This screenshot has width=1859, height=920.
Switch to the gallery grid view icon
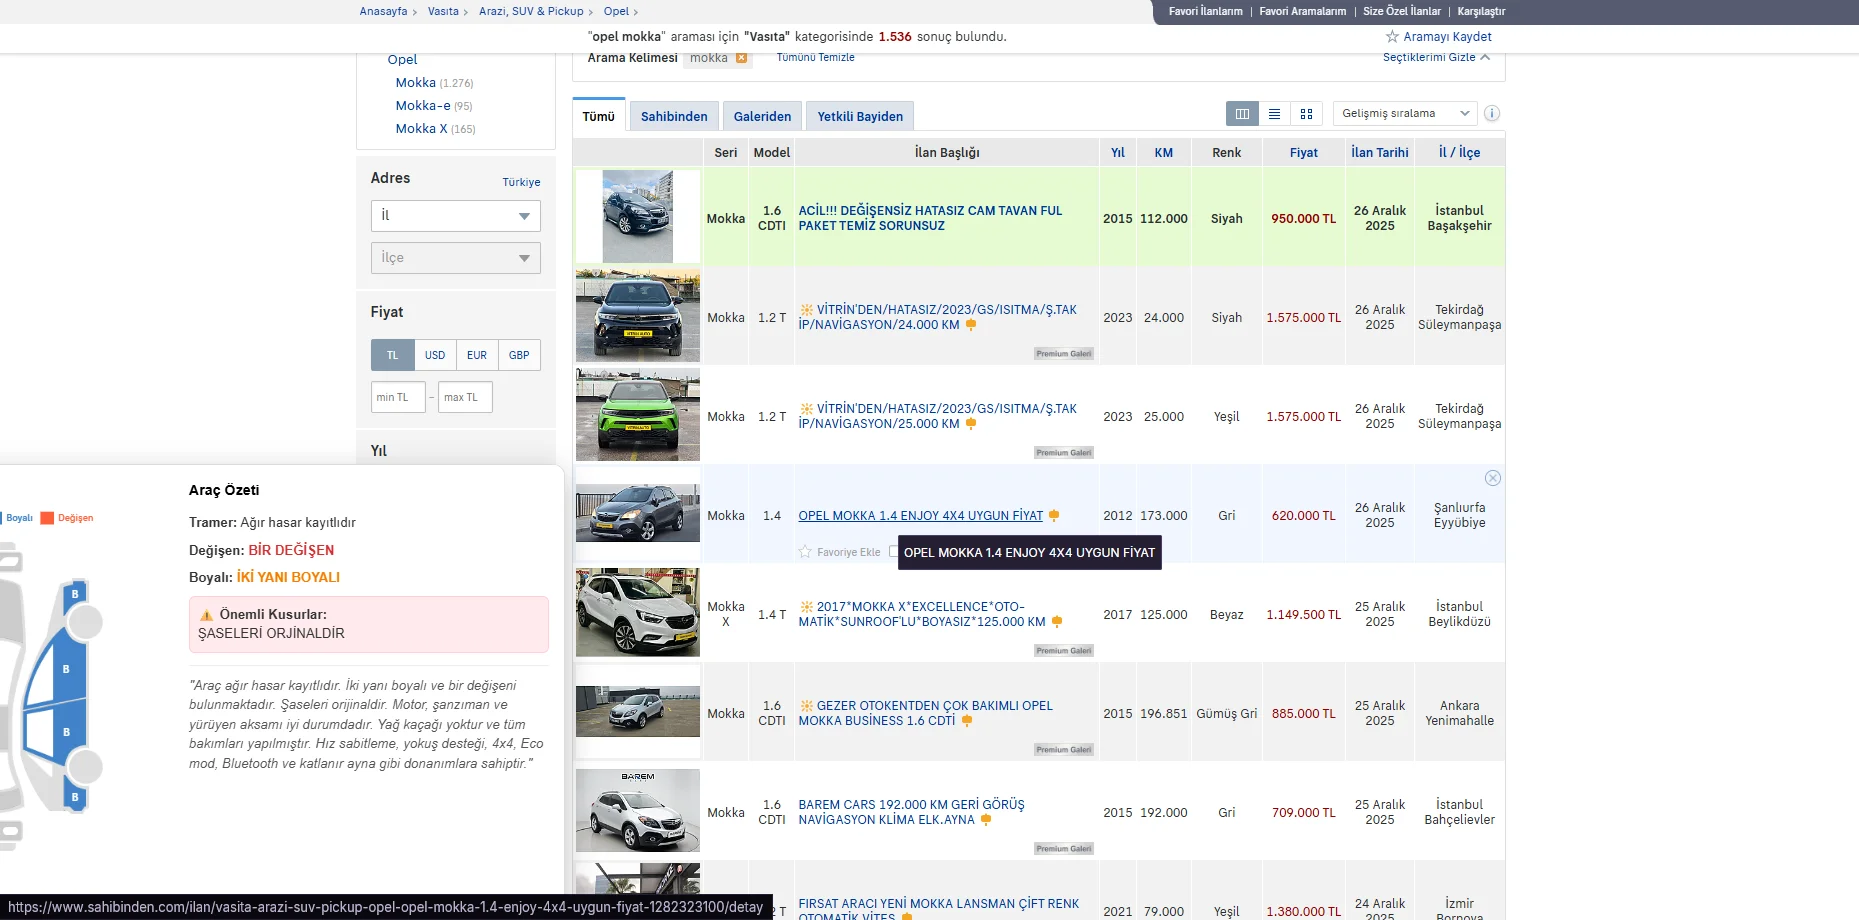1306,114
